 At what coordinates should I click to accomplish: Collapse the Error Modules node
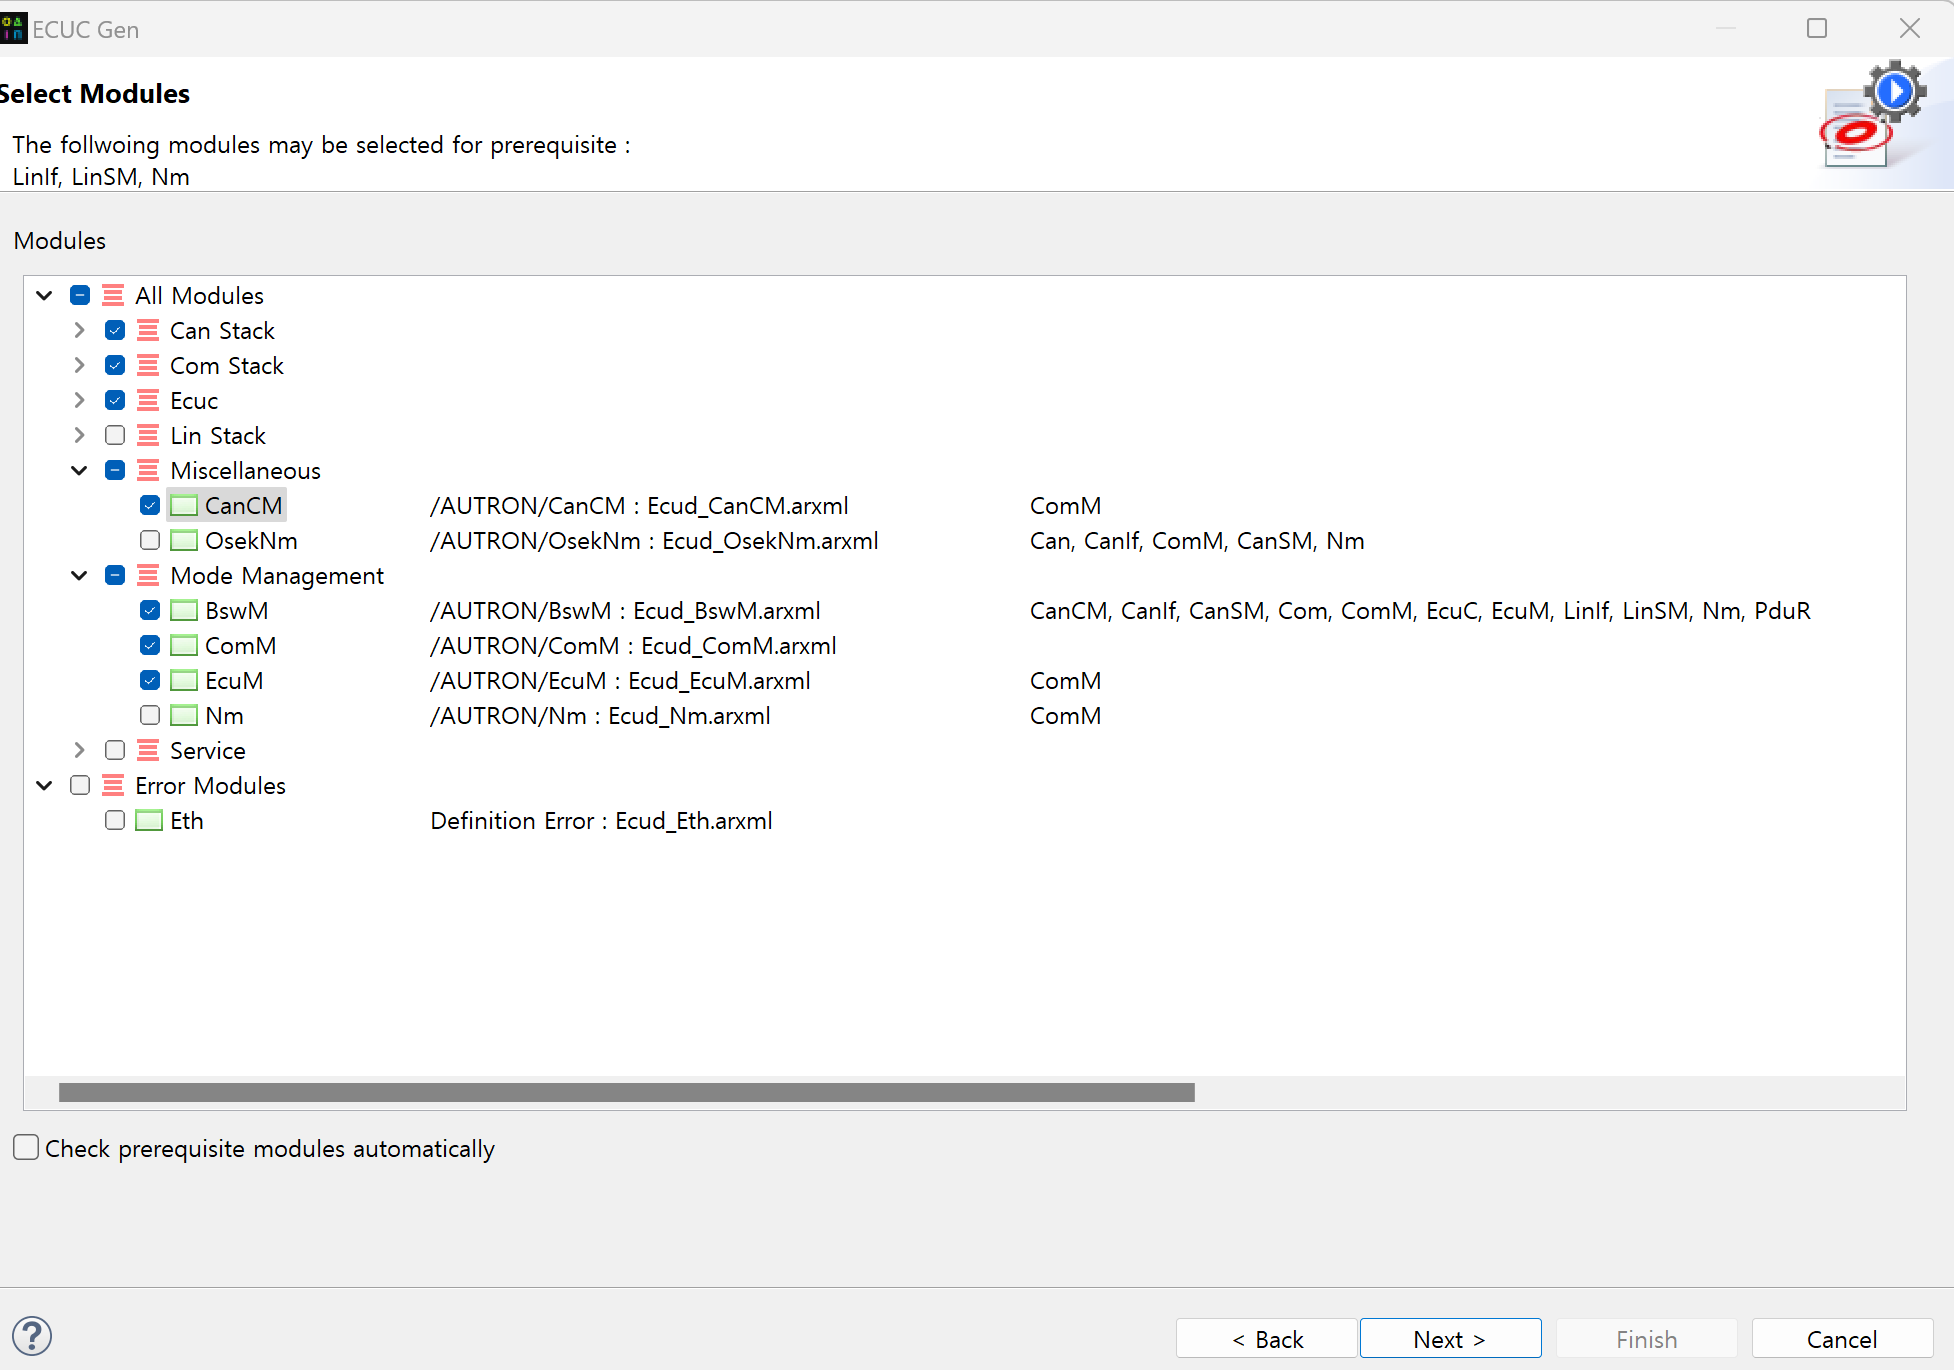coord(44,785)
